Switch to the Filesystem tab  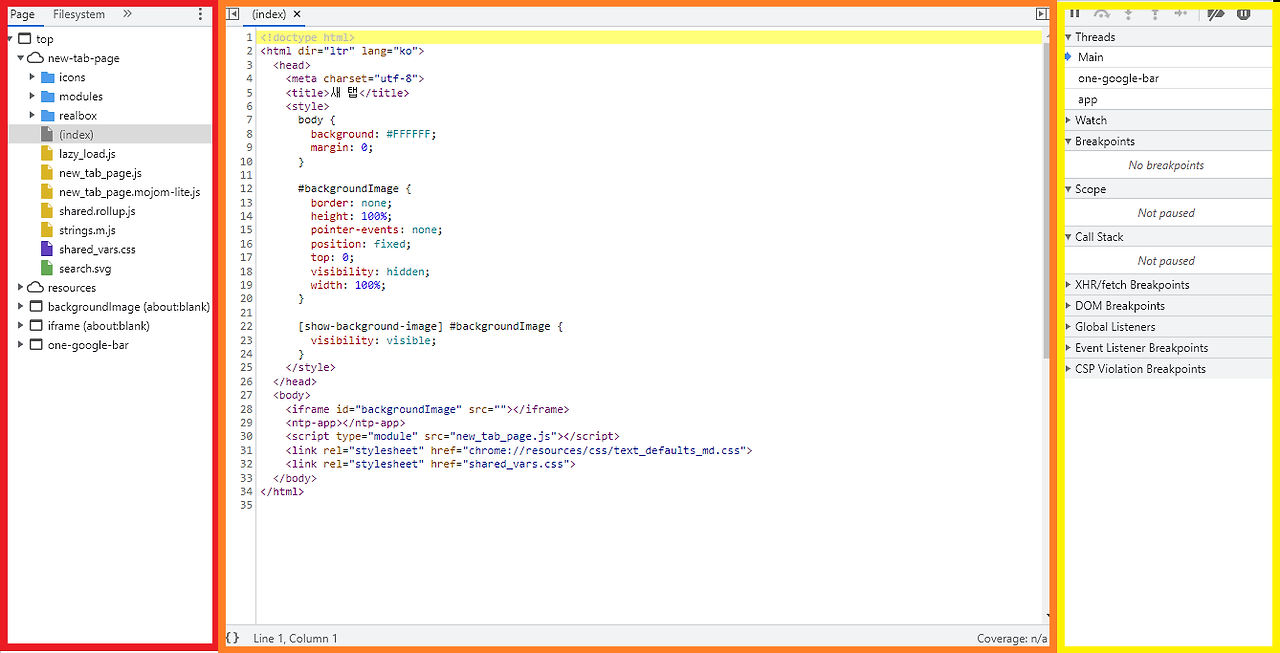coord(79,14)
